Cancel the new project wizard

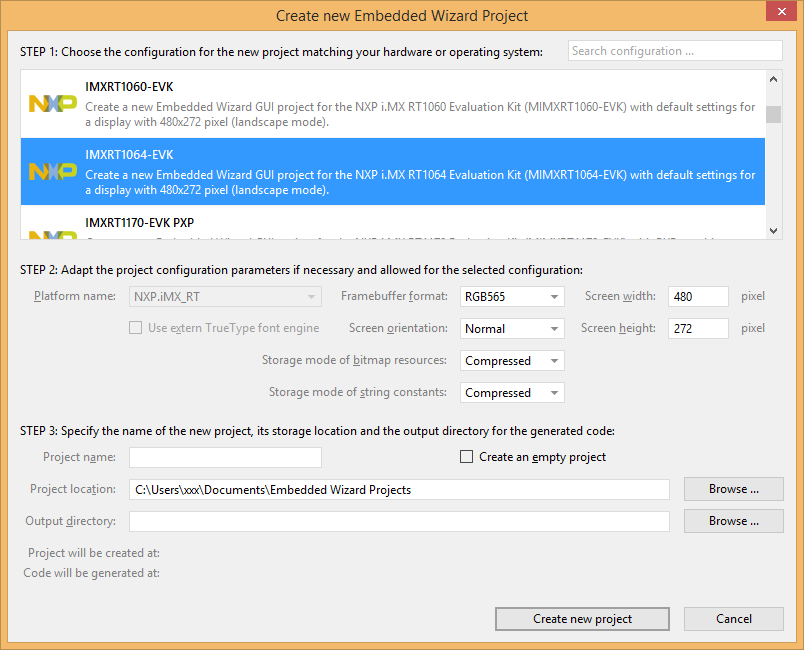733,619
